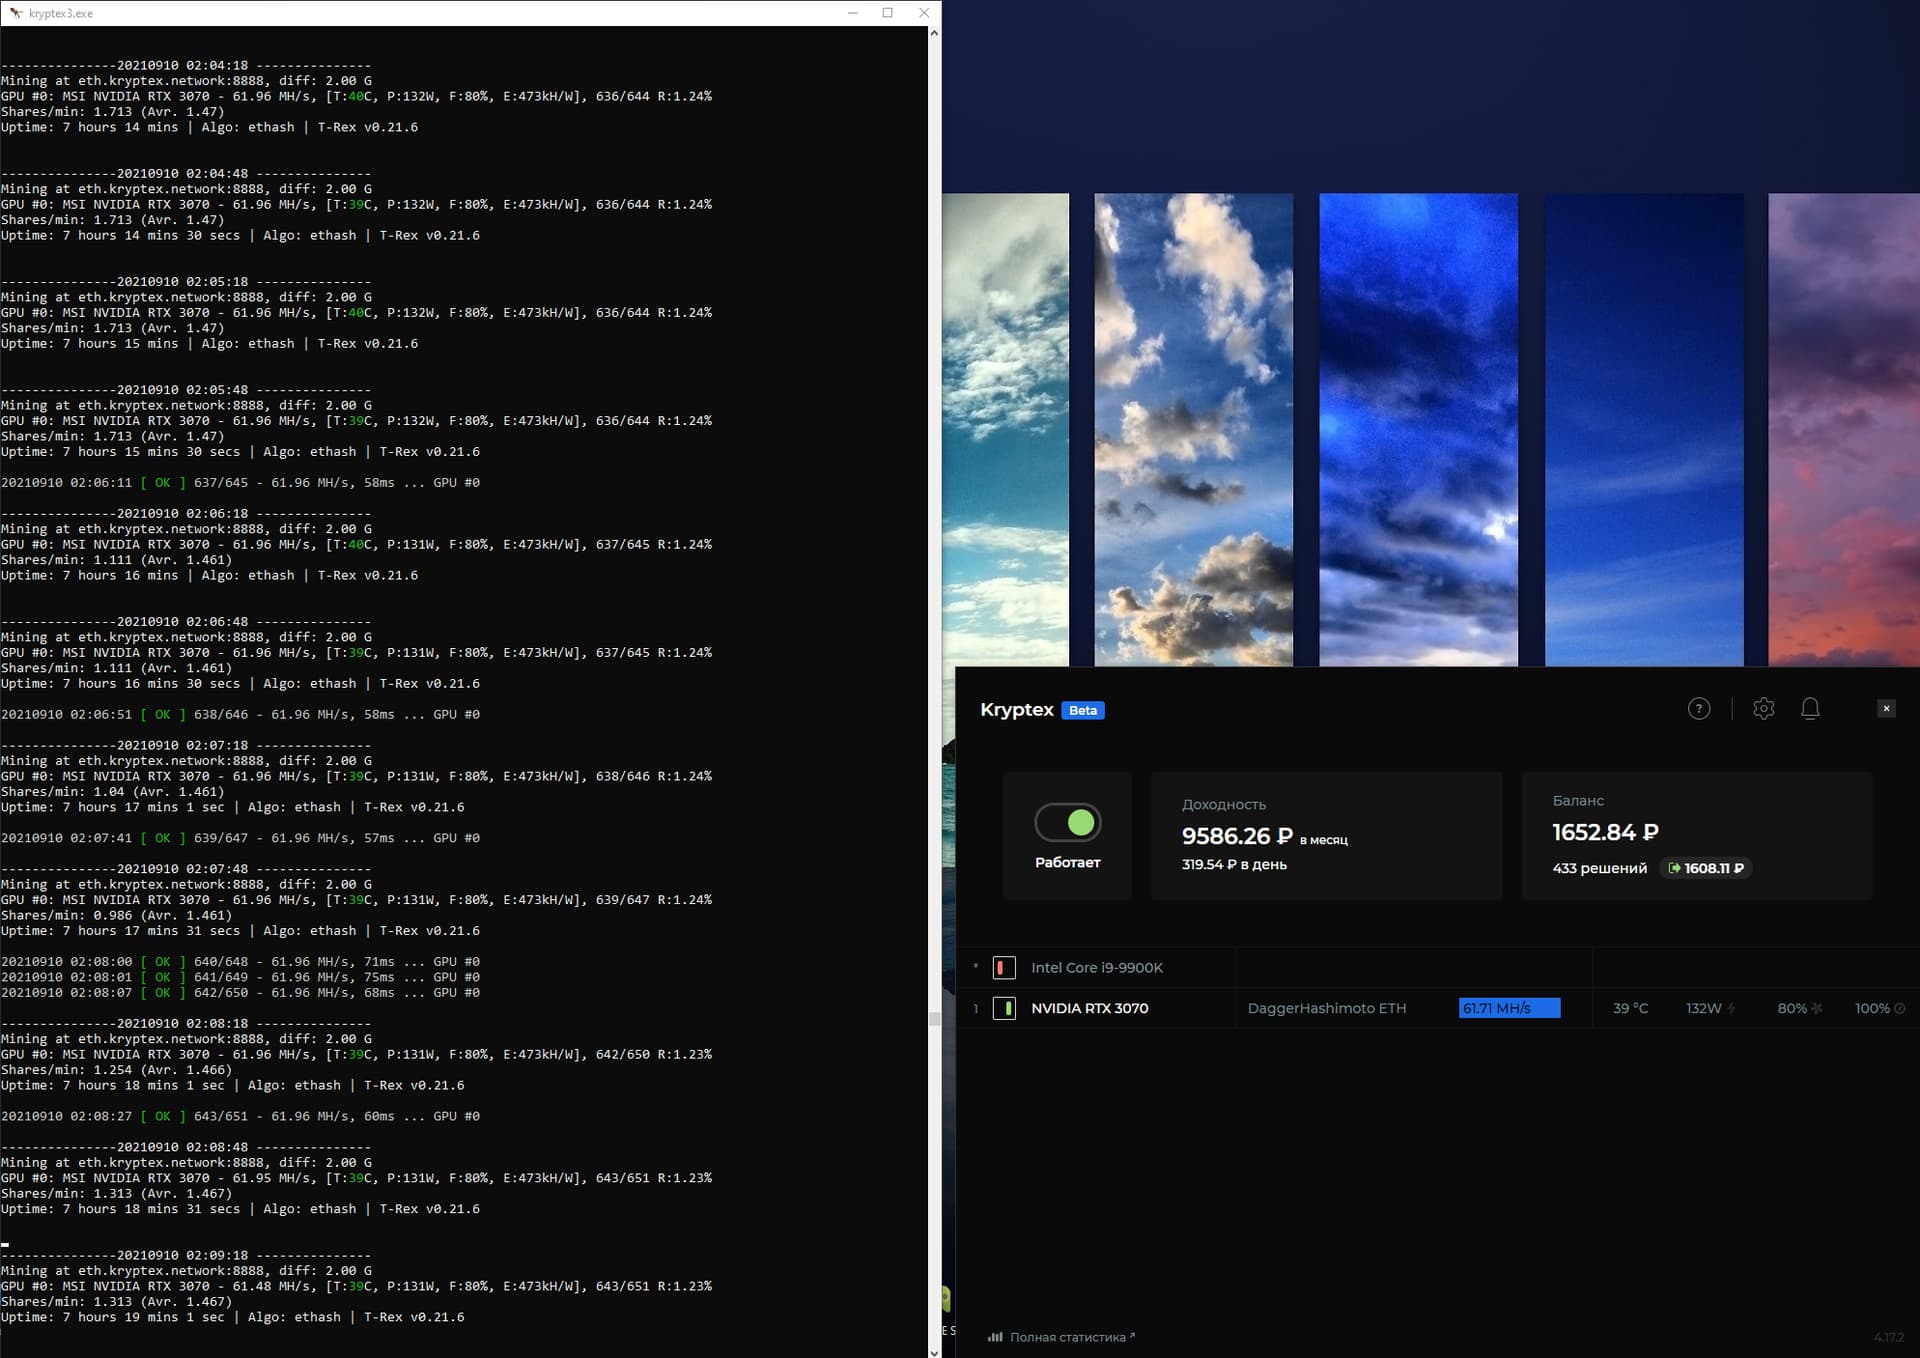The image size is (1920, 1358).
Task: Click the 02:09:18 timestamp header in console
Action: pos(186,1255)
